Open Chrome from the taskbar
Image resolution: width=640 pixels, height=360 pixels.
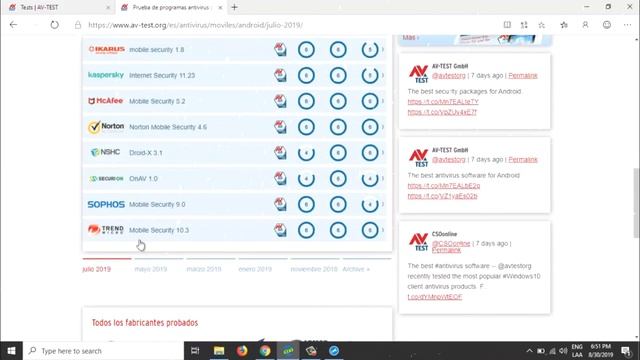(x=265, y=351)
